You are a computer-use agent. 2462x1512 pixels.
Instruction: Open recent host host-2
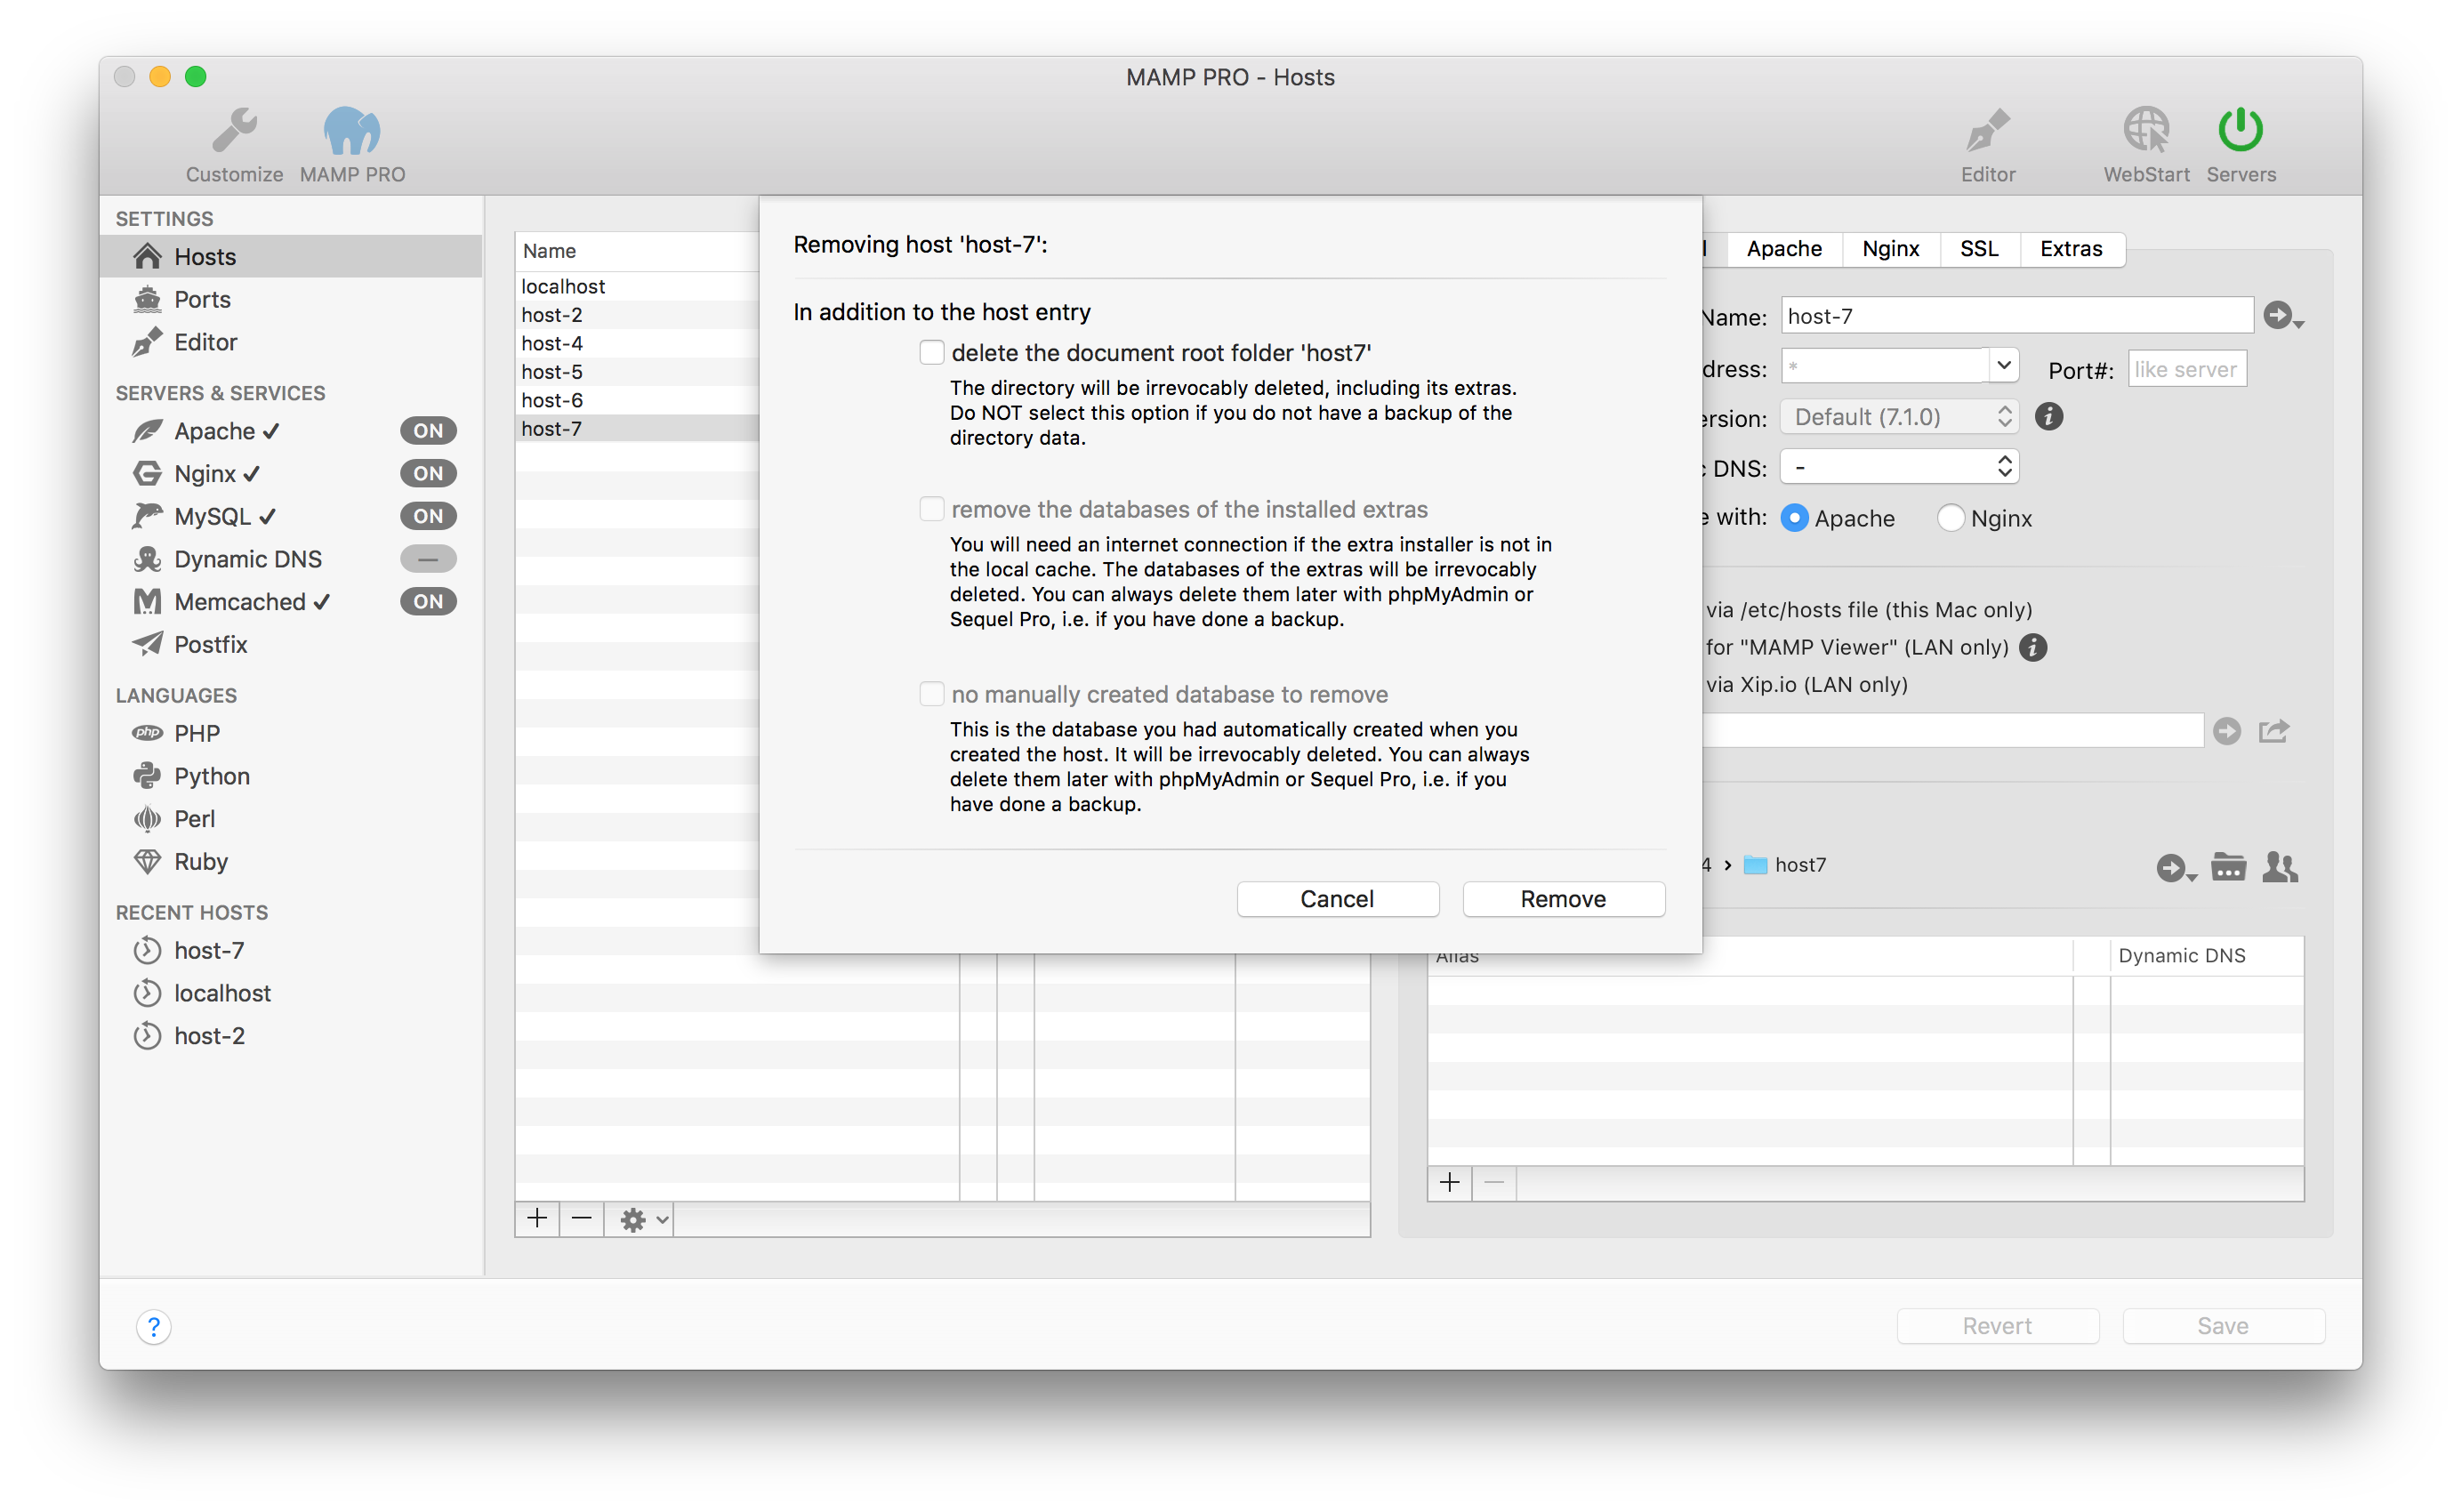point(209,1036)
